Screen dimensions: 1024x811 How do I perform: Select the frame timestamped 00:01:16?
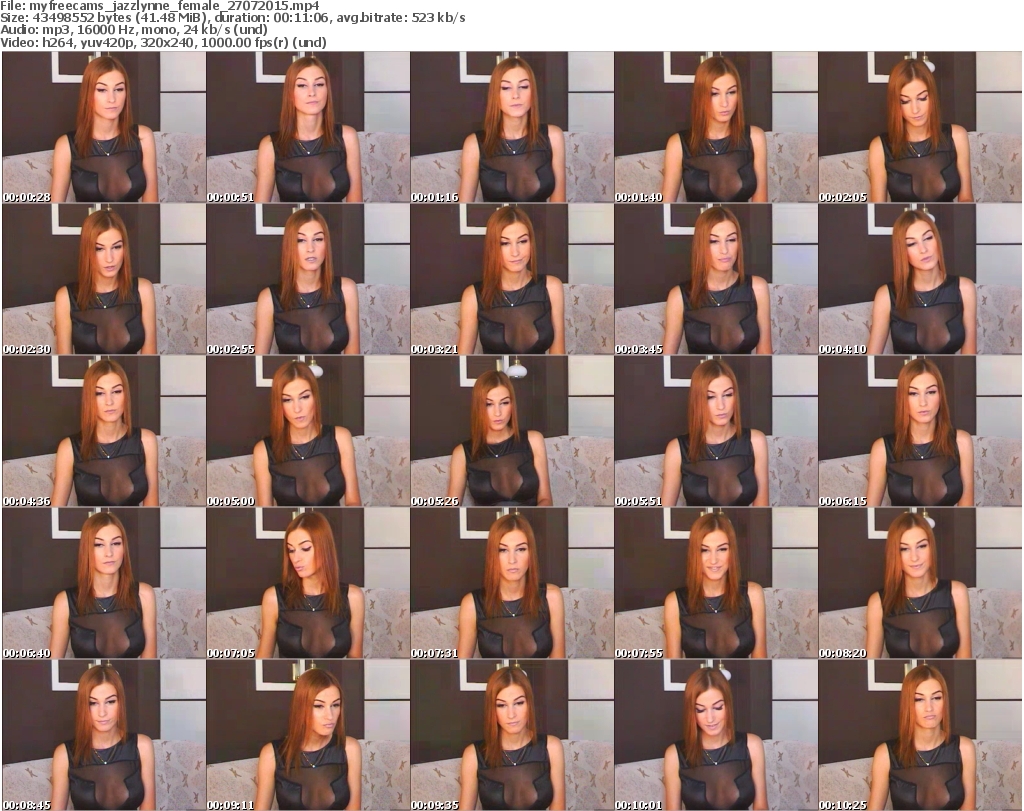[x=512, y=127]
